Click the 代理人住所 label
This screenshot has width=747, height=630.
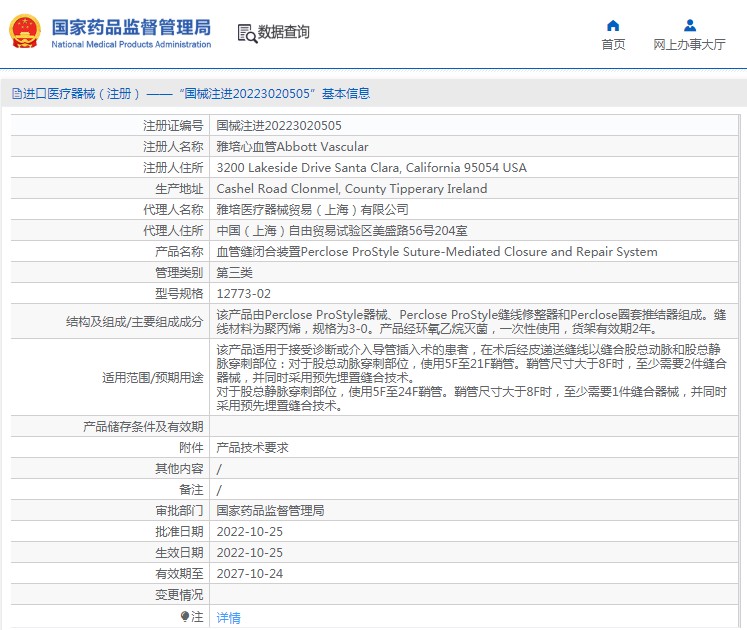point(173,231)
